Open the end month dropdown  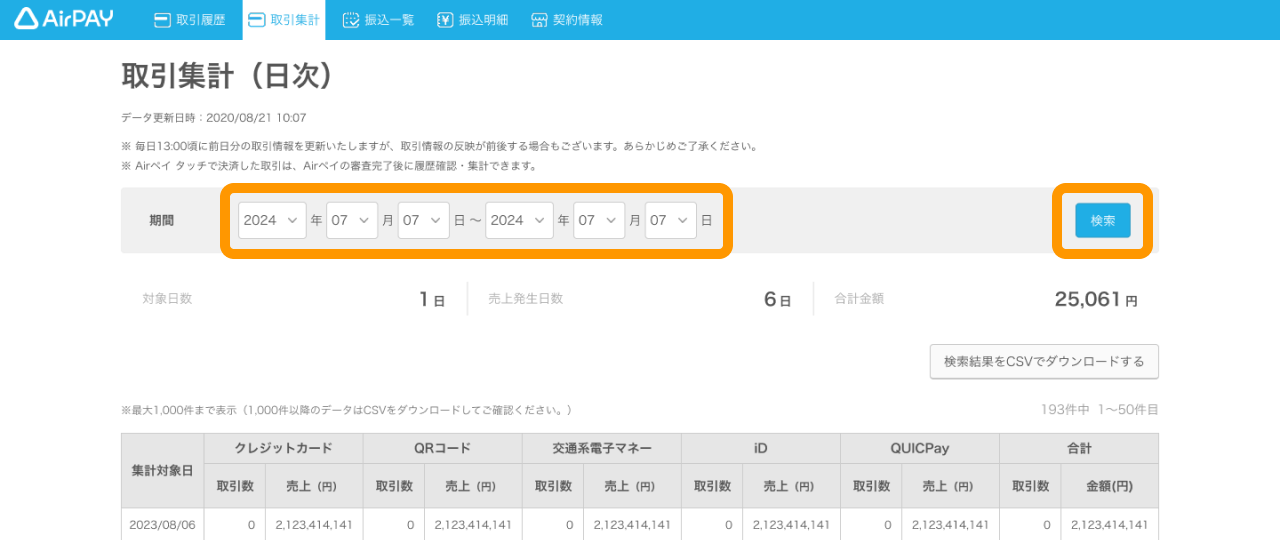(599, 220)
